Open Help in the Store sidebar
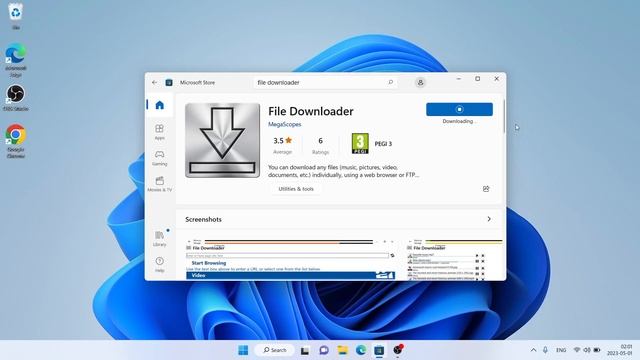This screenshot has width=640, height=360. tap(160, 264)
